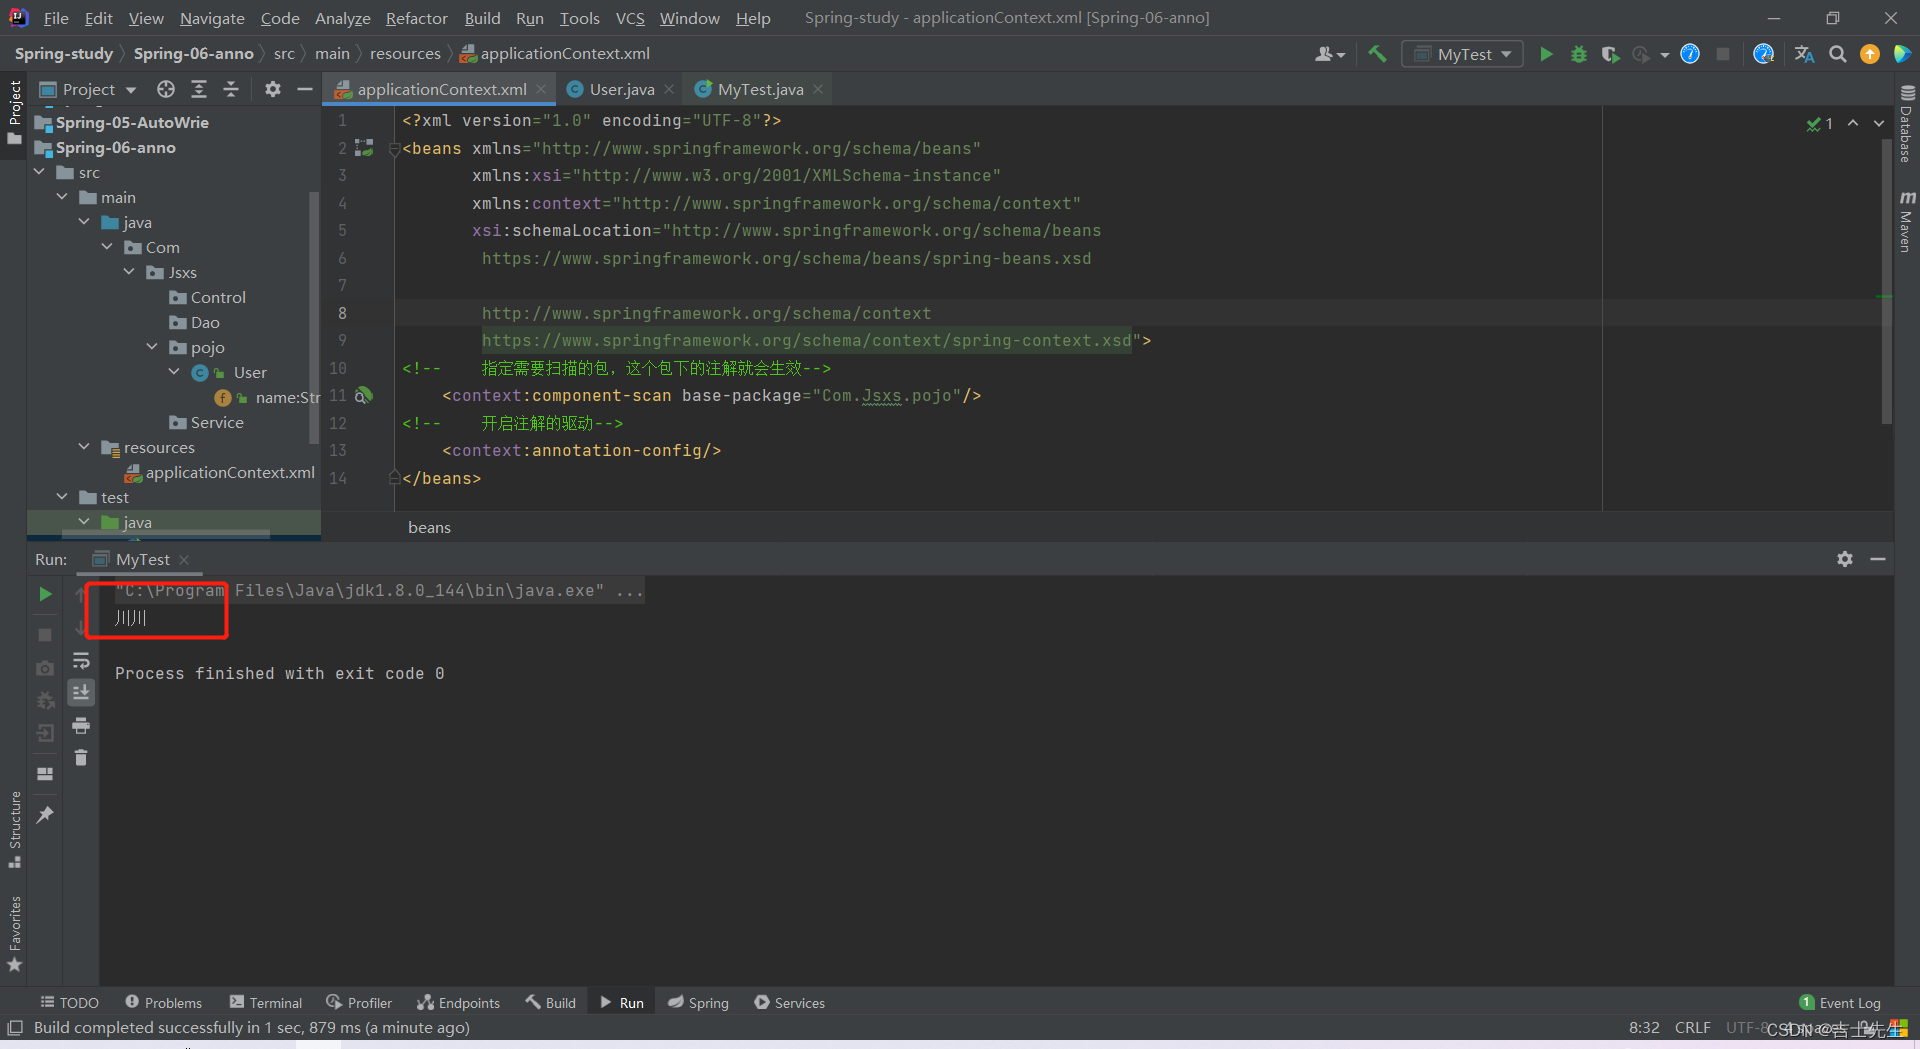
Task: Click CRLF line separator in status bar
Action: [x=1692, y=1028]
